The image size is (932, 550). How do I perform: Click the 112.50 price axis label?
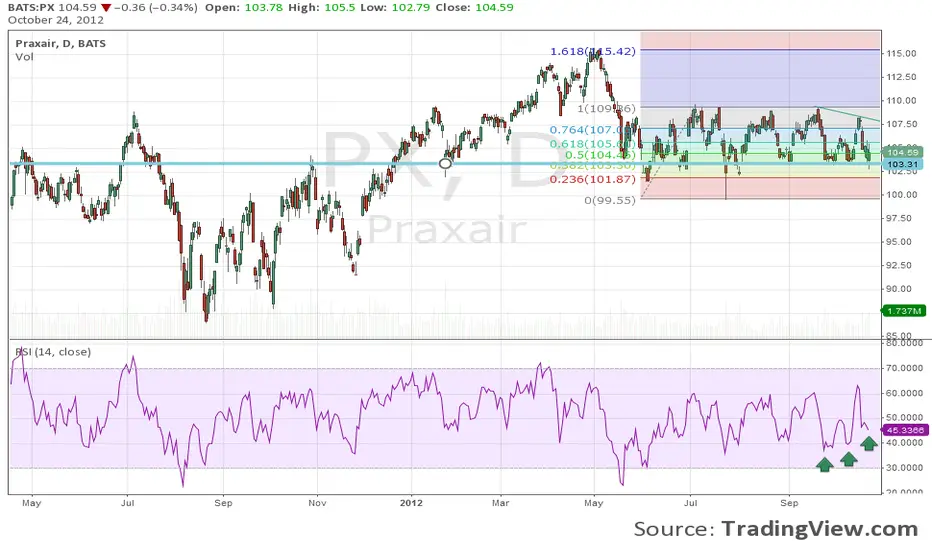(901, 77)
